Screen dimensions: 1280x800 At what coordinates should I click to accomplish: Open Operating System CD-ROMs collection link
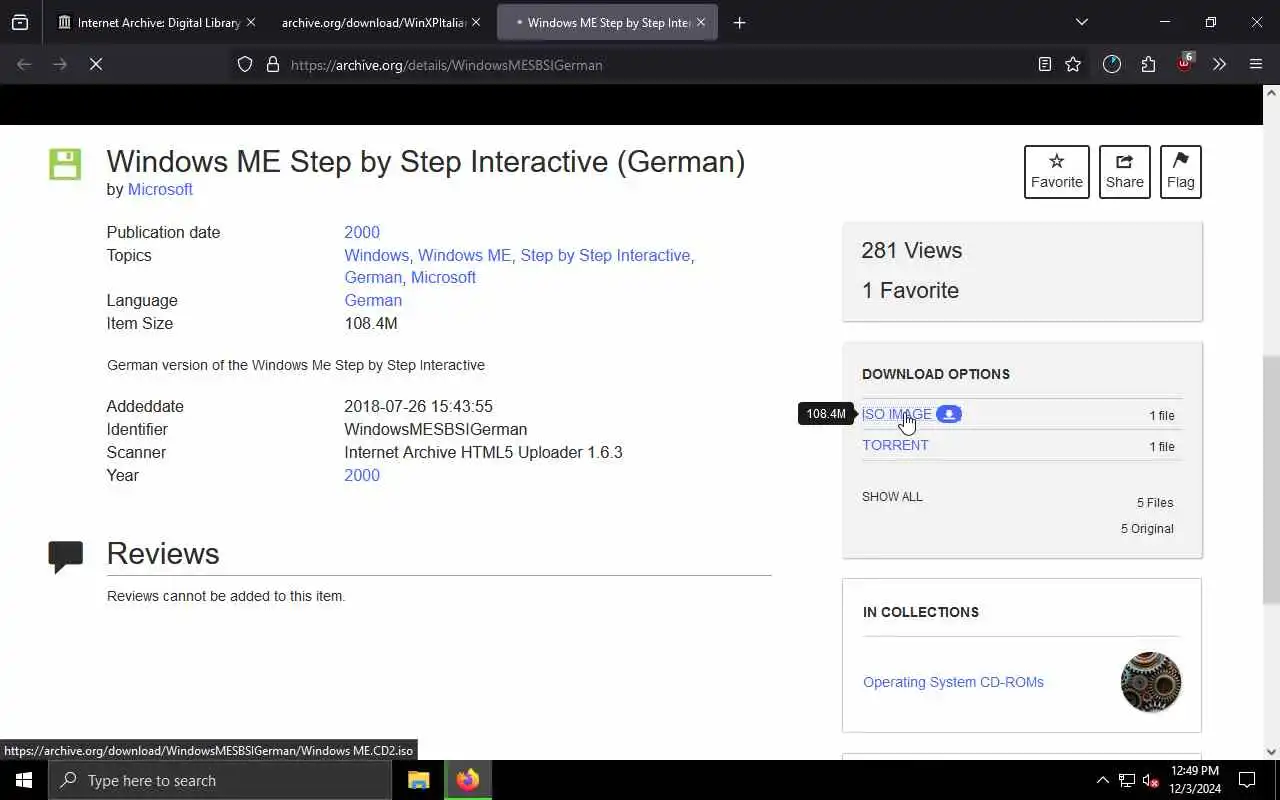[x=953, y=682]
